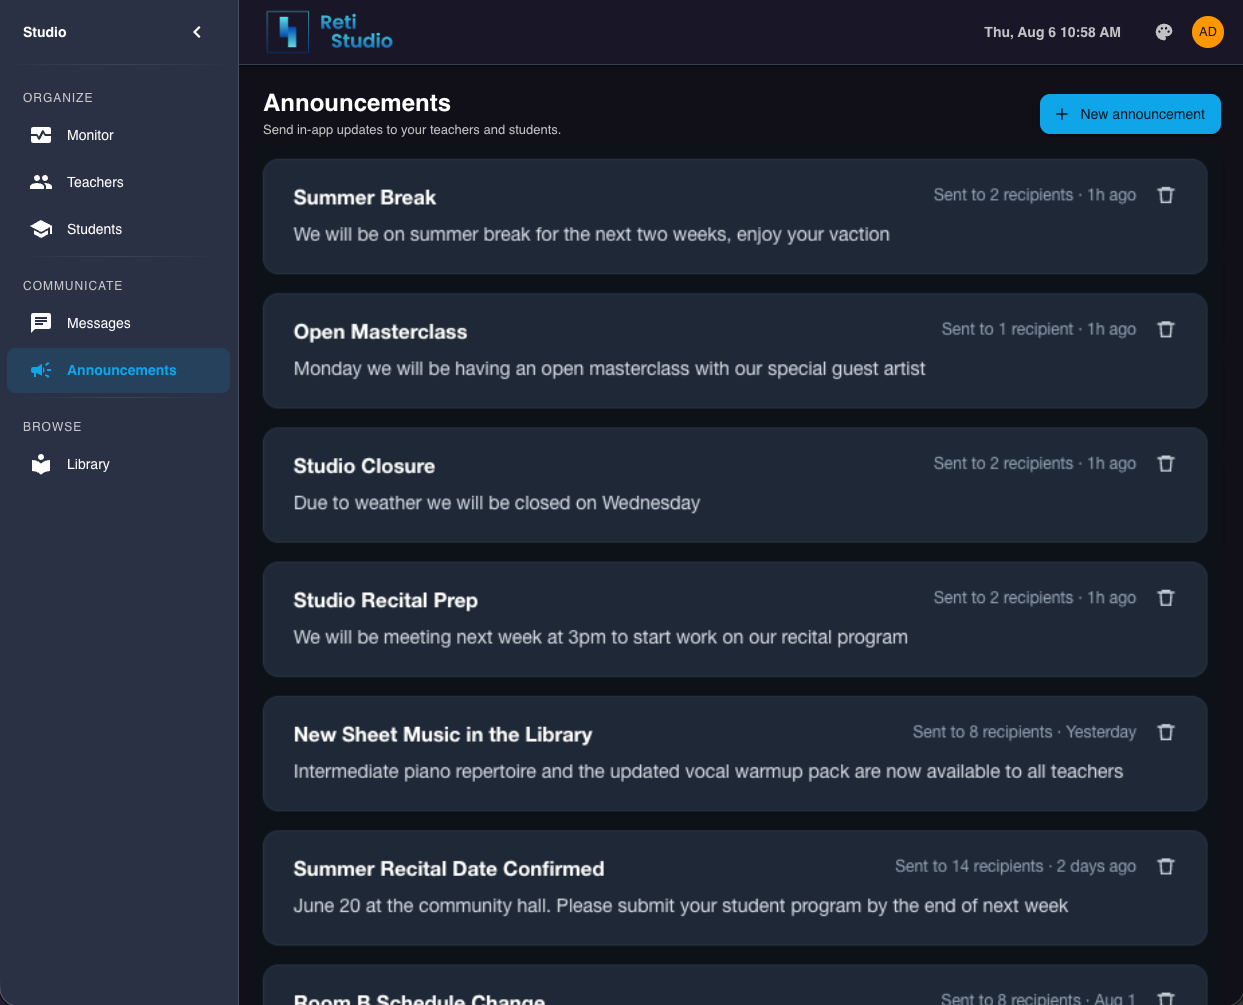
Task: Click Summer Recital Date Confirmed title
Action: pos(449,869)
